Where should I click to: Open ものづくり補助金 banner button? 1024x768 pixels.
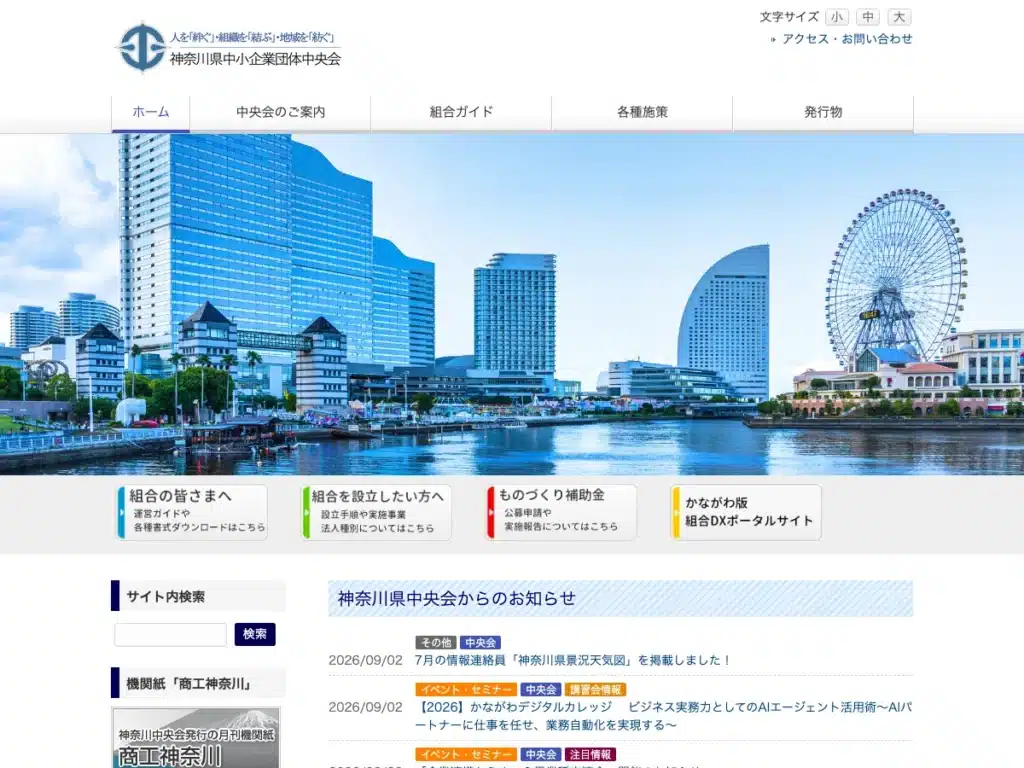click(562, 512)
